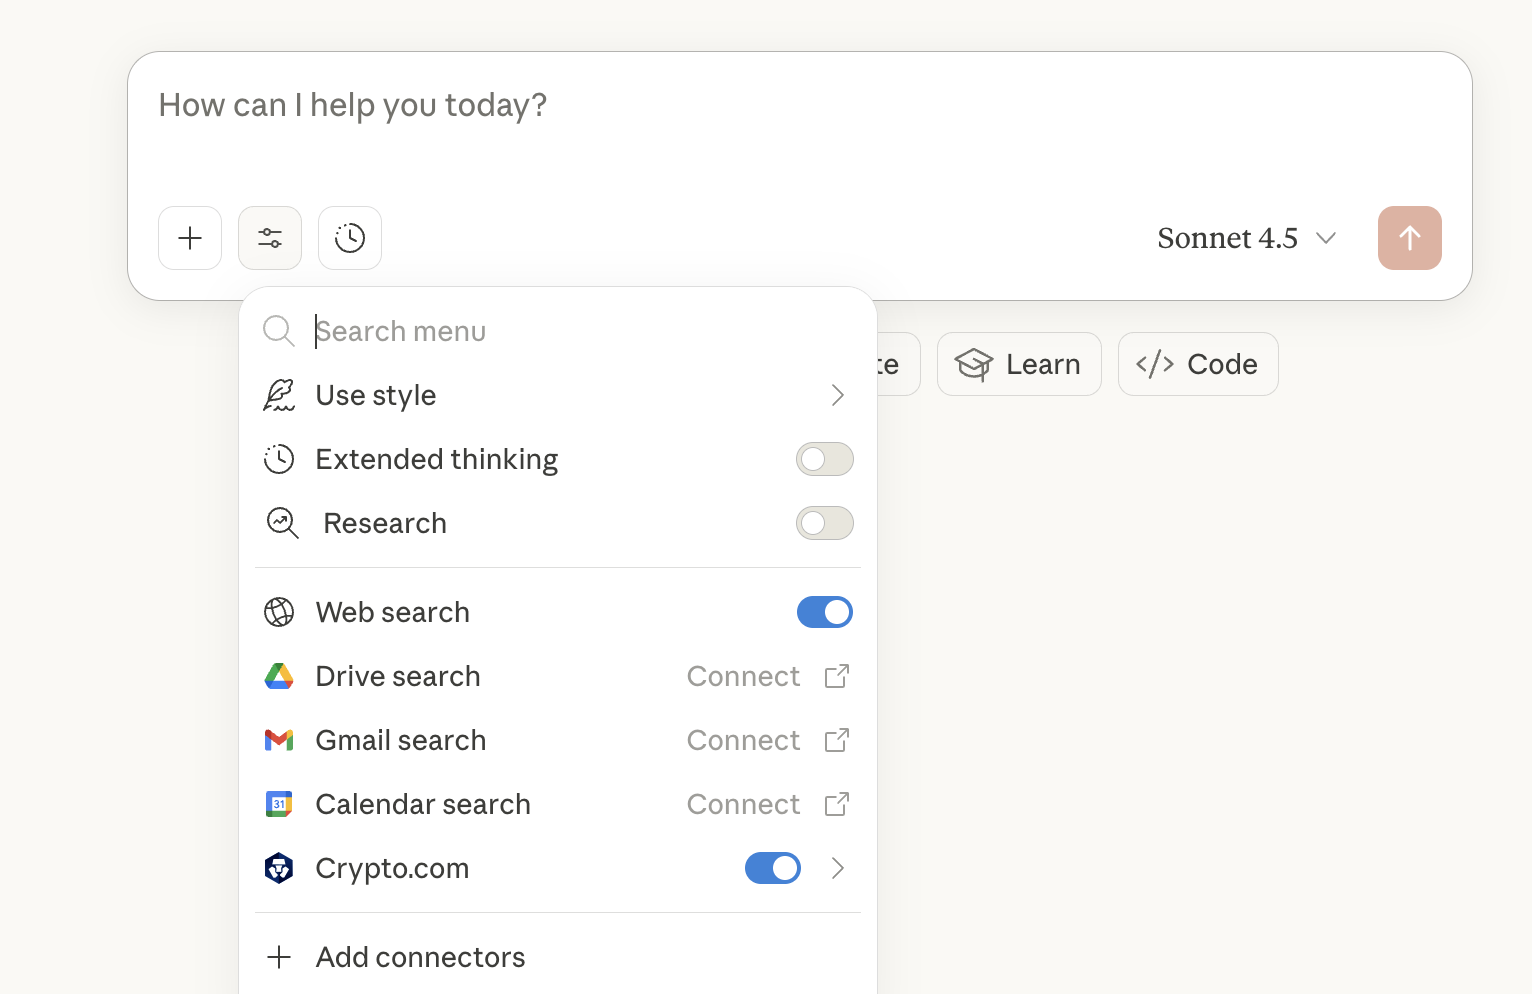Disable the Web search toggle
The height and width of the screenshot is (994, 1532).
pyautogui.click(x=824, y=611)
